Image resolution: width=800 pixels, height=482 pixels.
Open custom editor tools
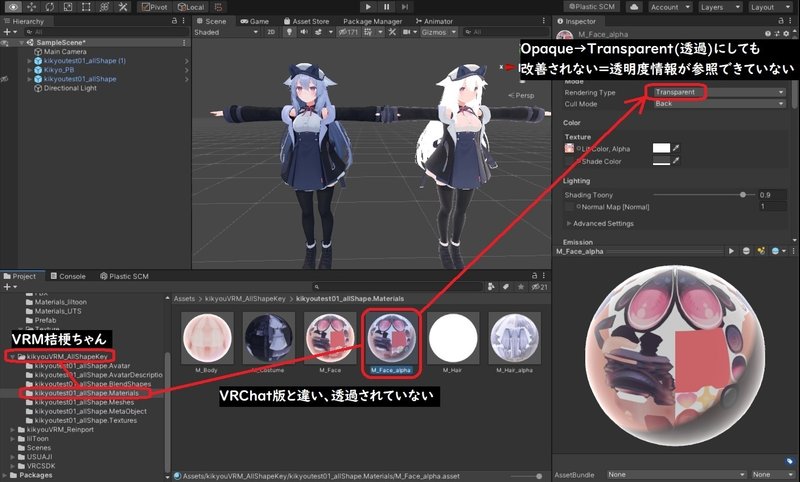(123, 7)
